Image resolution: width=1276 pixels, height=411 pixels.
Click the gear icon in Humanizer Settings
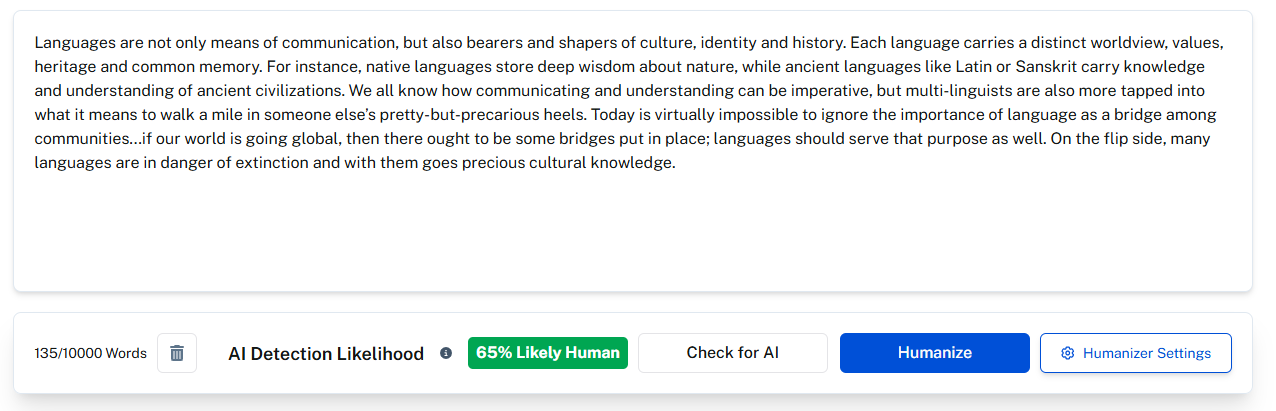point(1067,353)
